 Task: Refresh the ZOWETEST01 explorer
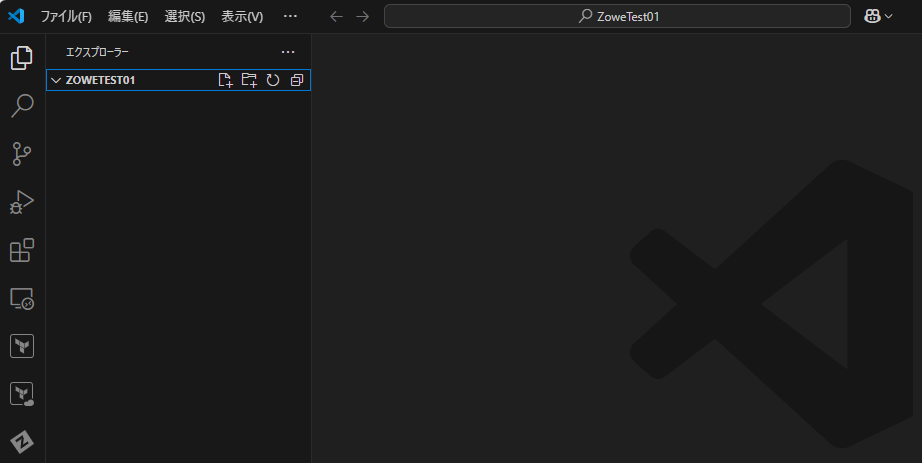273,80
